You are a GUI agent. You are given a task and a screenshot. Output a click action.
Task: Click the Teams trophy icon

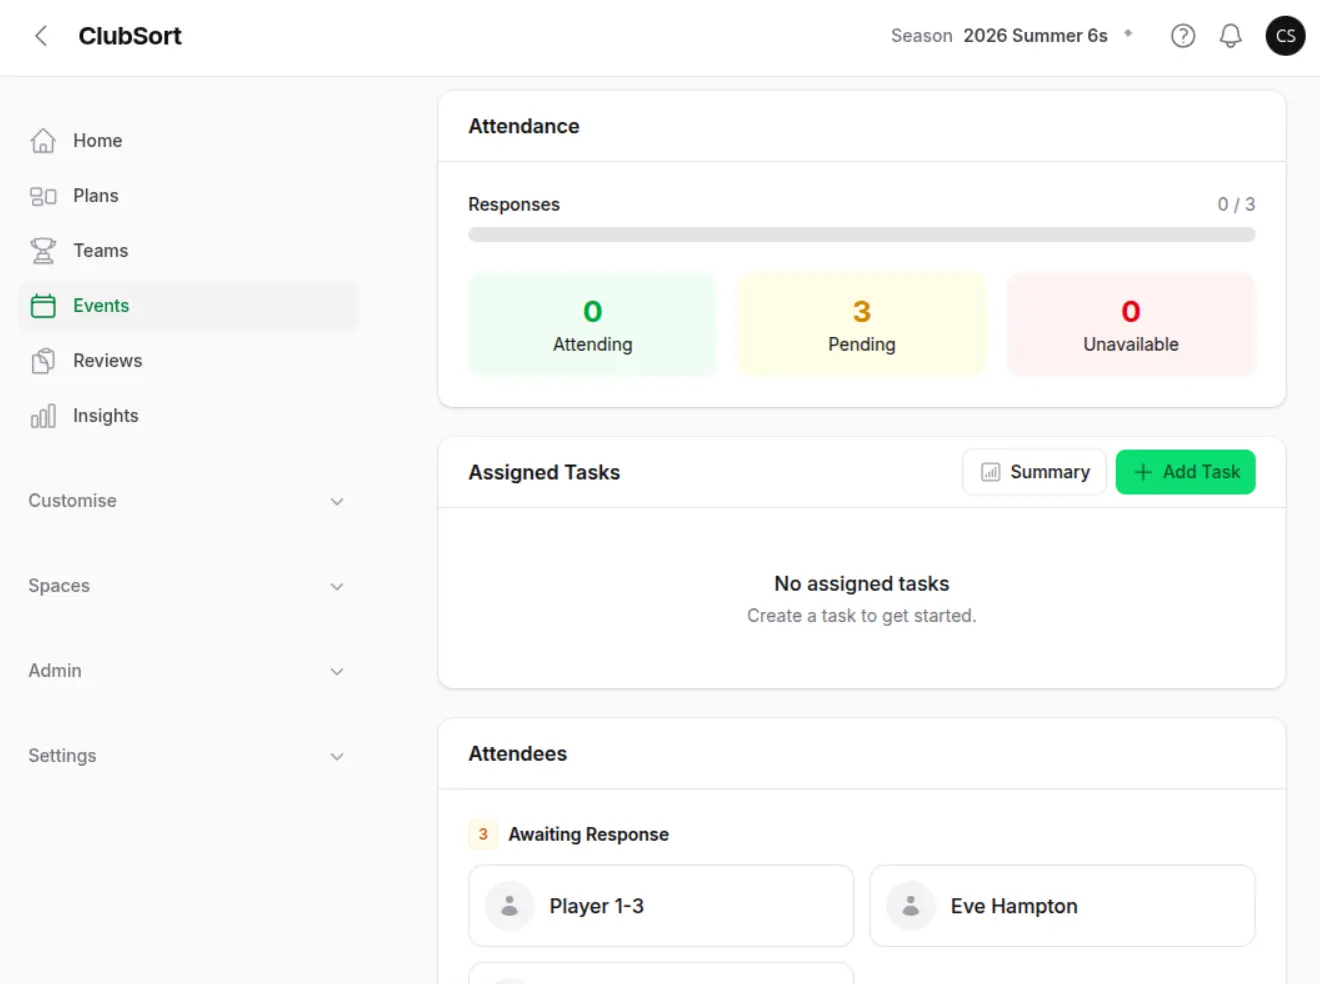(x=43, y=251)
